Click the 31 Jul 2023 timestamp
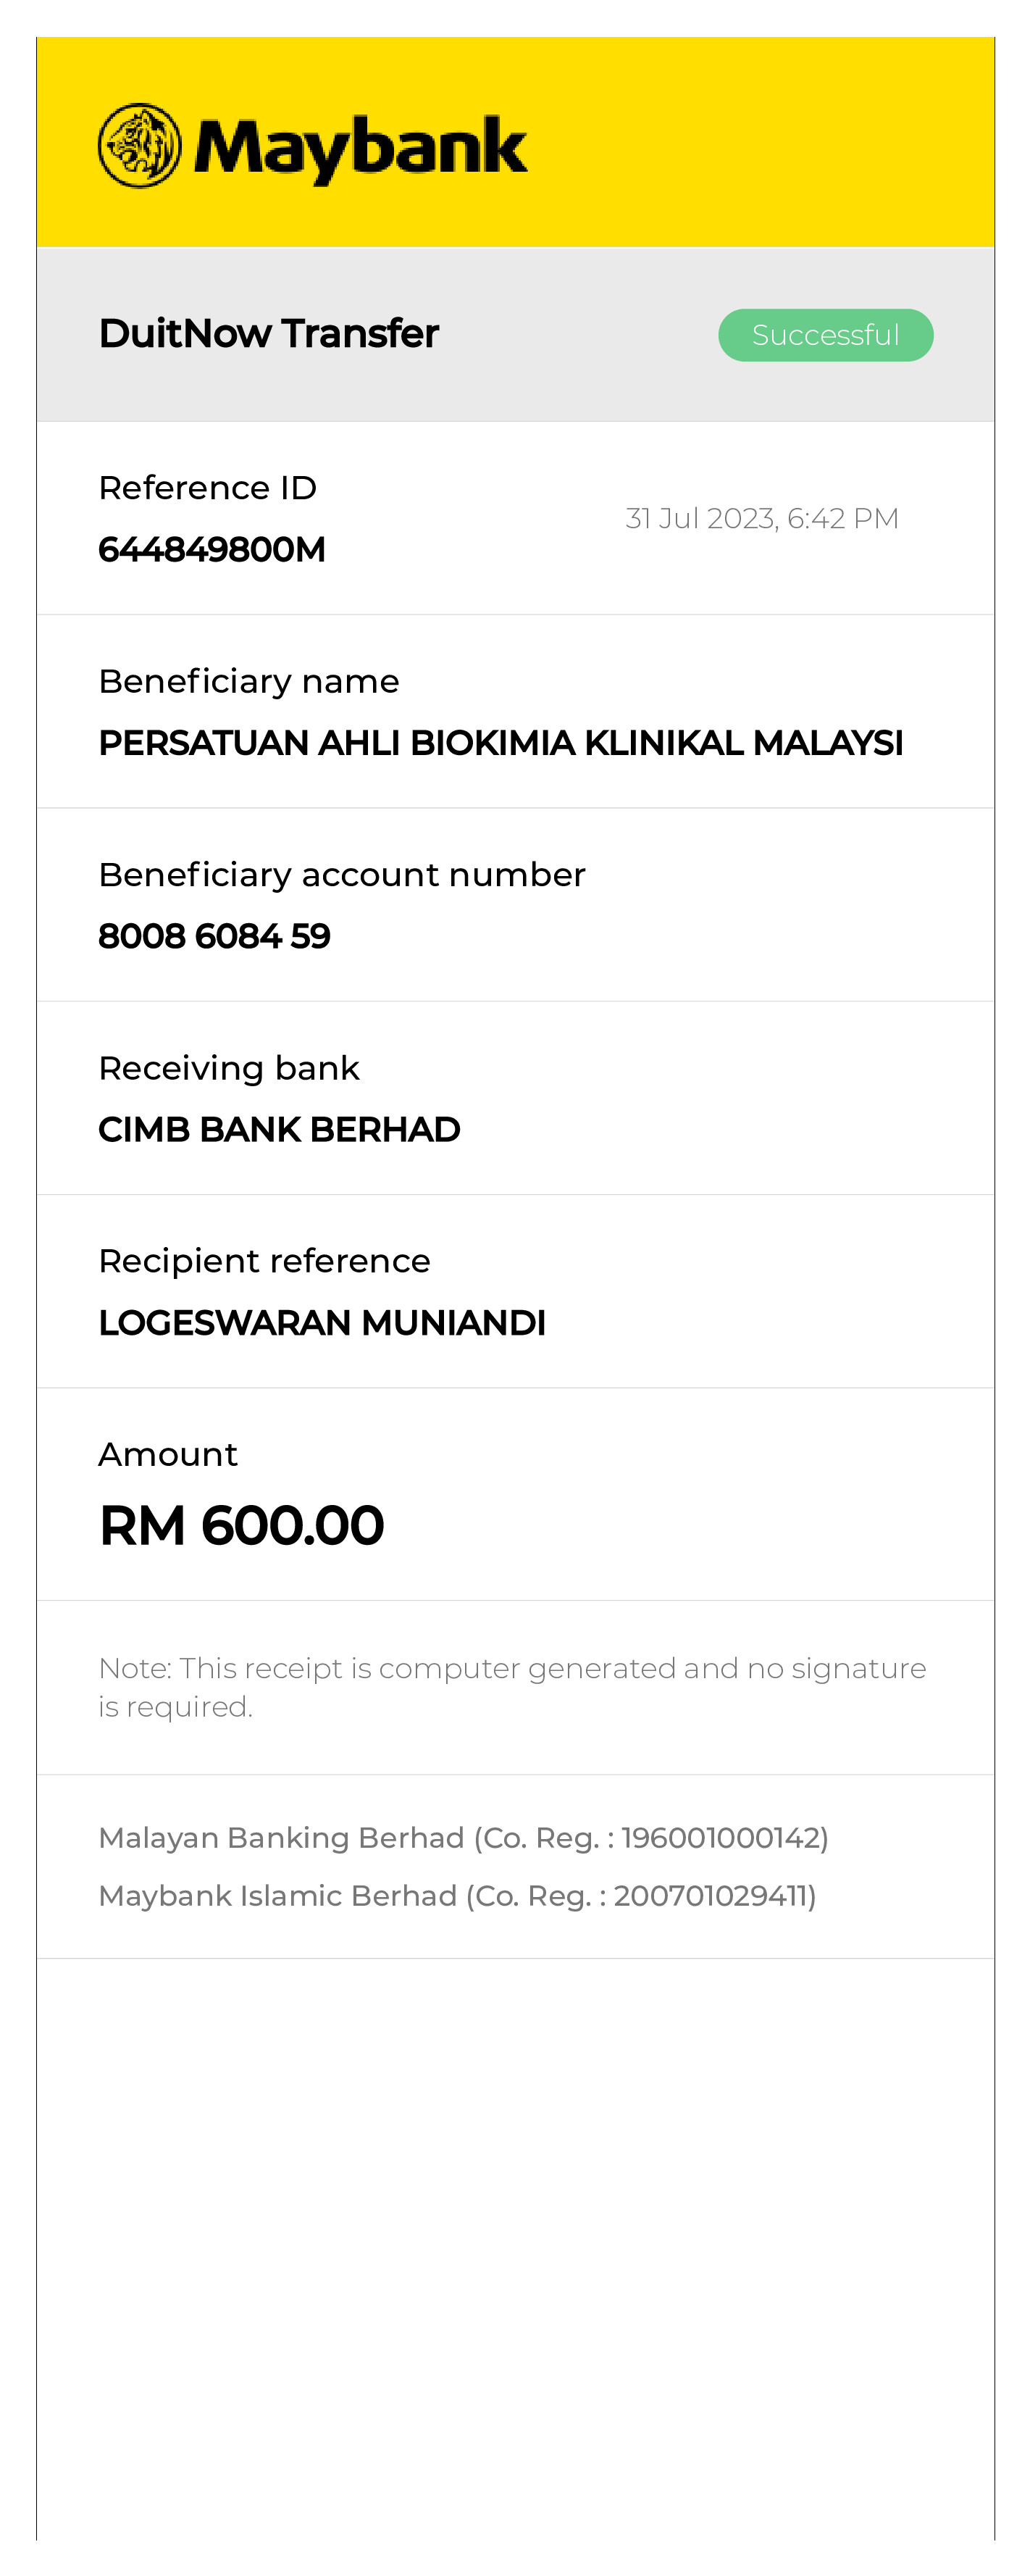The image size is (1030, 2576). 761,518
